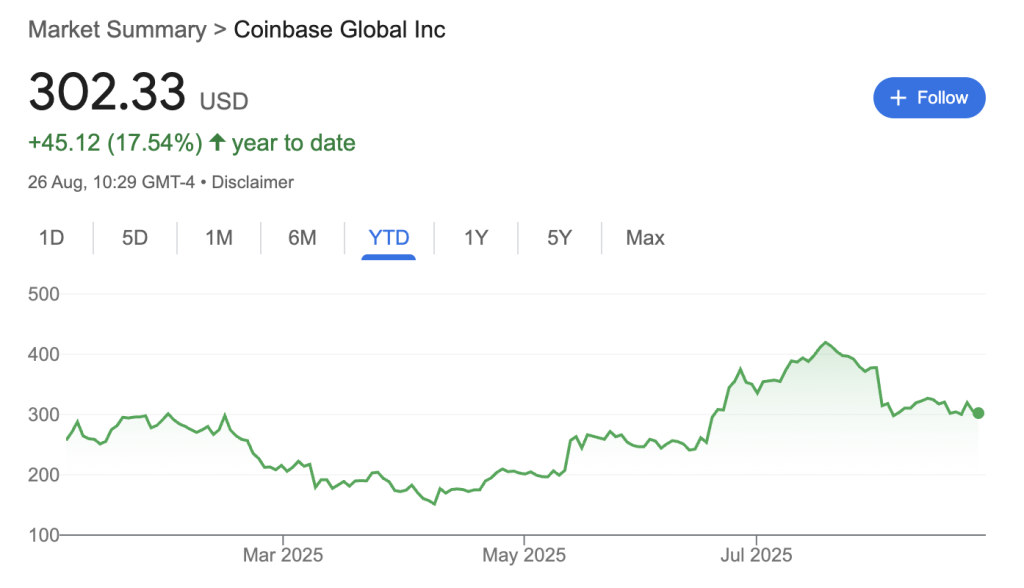Click the 302.33 USD price value
The height and width of the screenshot is (588, 1024).
click(138, 92)
